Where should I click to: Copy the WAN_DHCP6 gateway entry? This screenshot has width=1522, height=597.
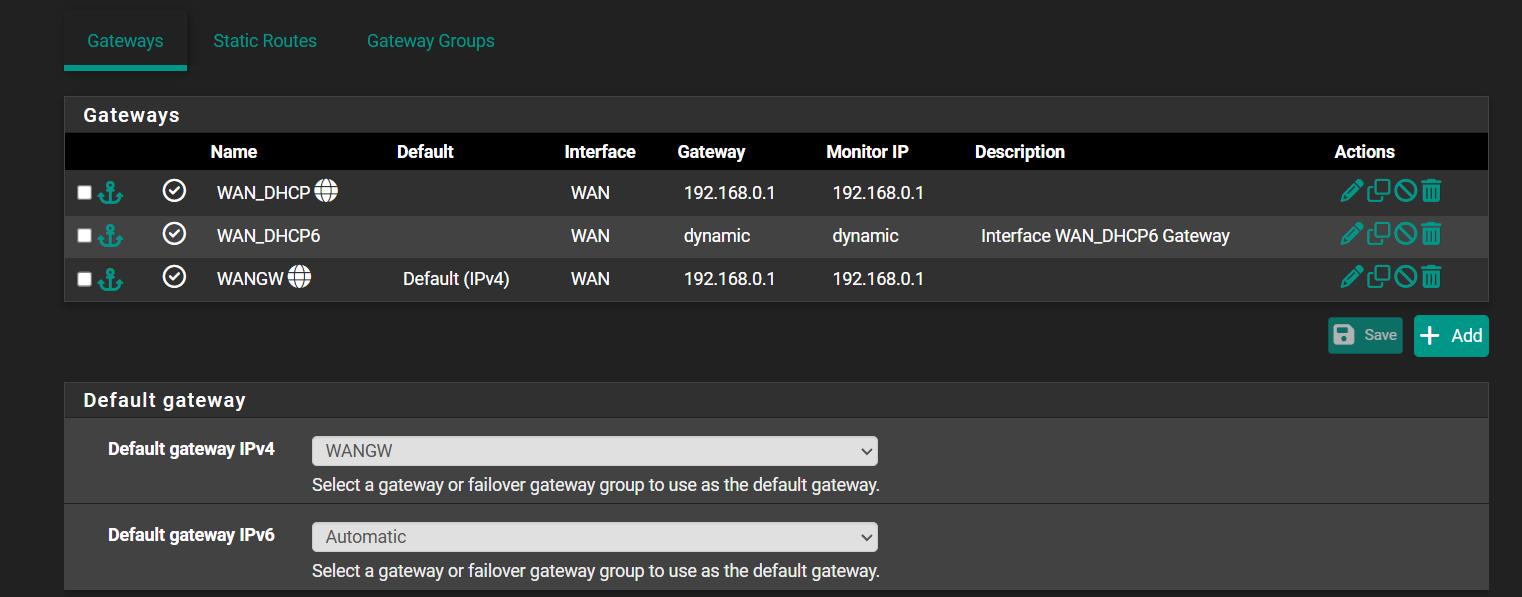[x=1379, y=233]
